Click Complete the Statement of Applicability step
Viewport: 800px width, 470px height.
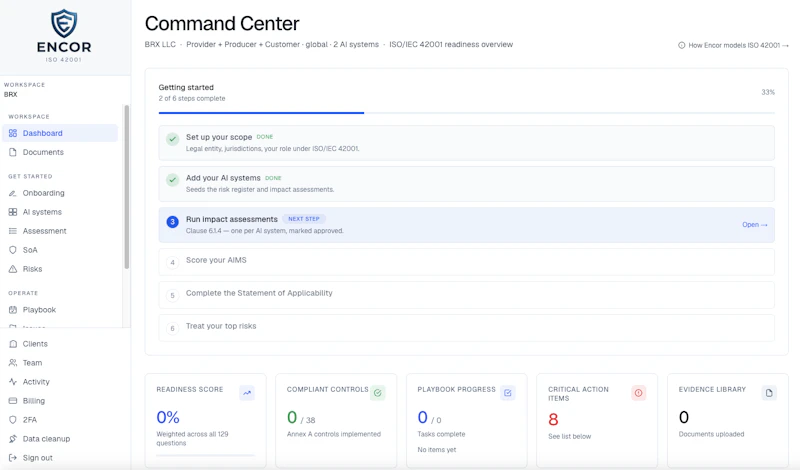(466, 295)
